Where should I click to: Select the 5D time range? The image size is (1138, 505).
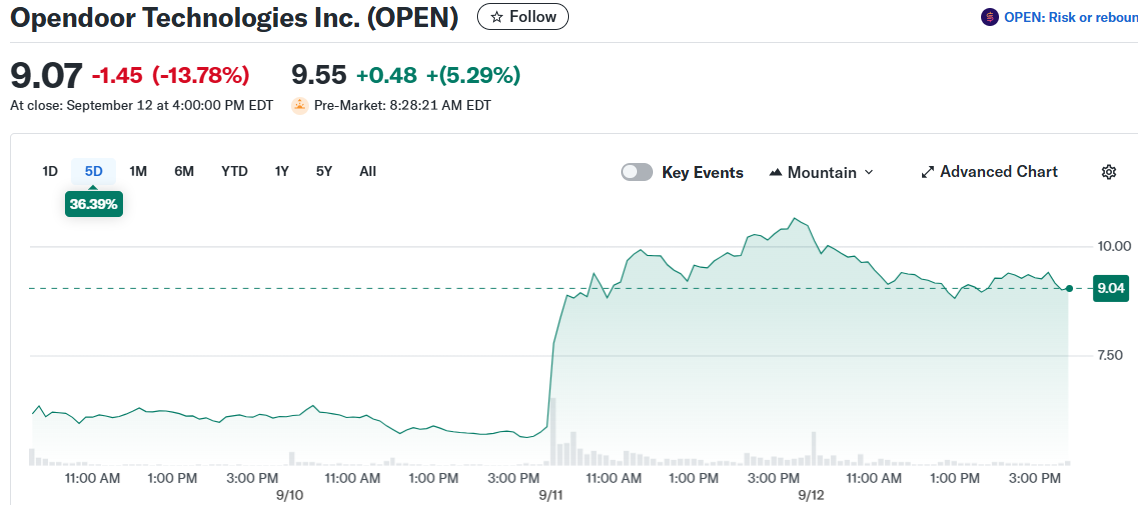pyautogui.click(x=94, y=171)
